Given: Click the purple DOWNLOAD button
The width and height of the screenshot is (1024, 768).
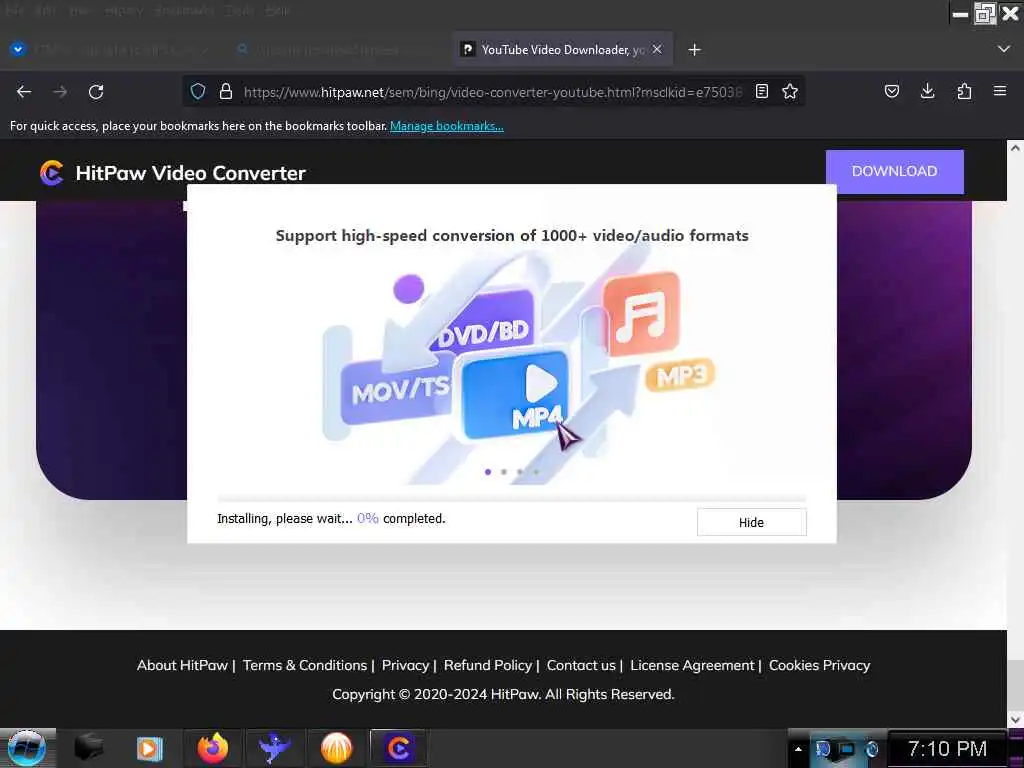Looking at the screenshot, I should tap(895, 171).
